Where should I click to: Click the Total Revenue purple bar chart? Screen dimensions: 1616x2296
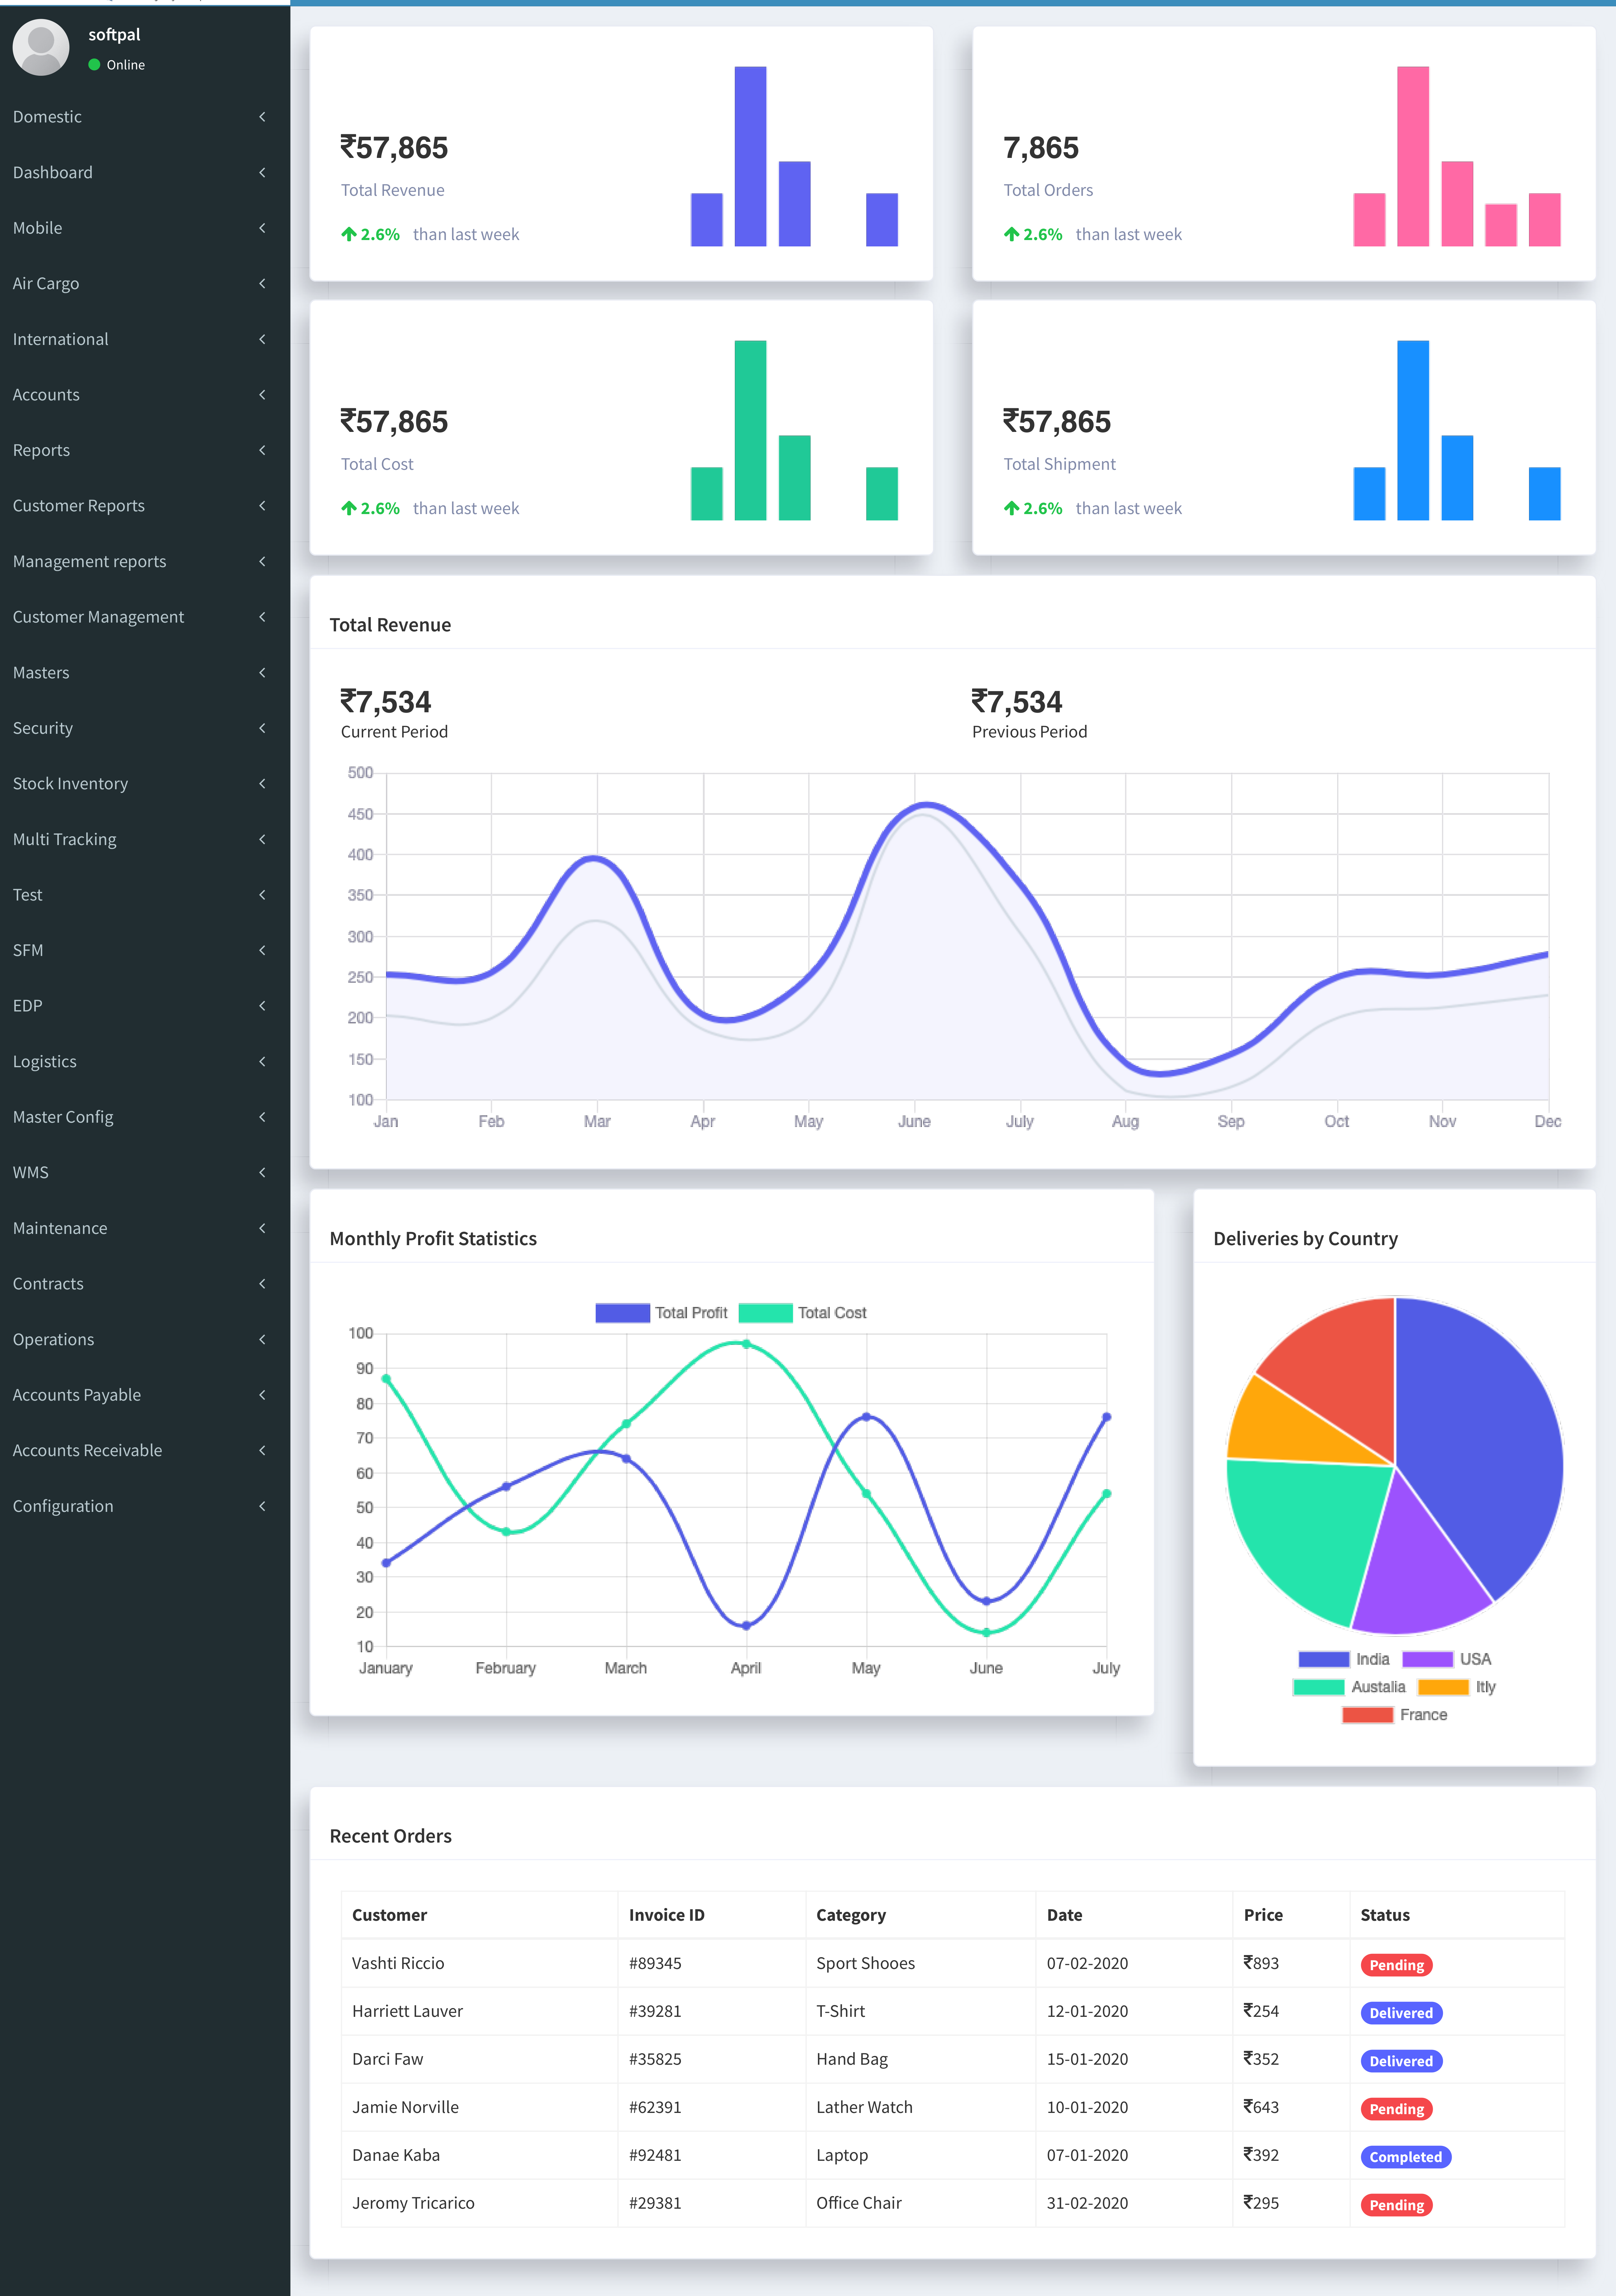click(794, 156)
